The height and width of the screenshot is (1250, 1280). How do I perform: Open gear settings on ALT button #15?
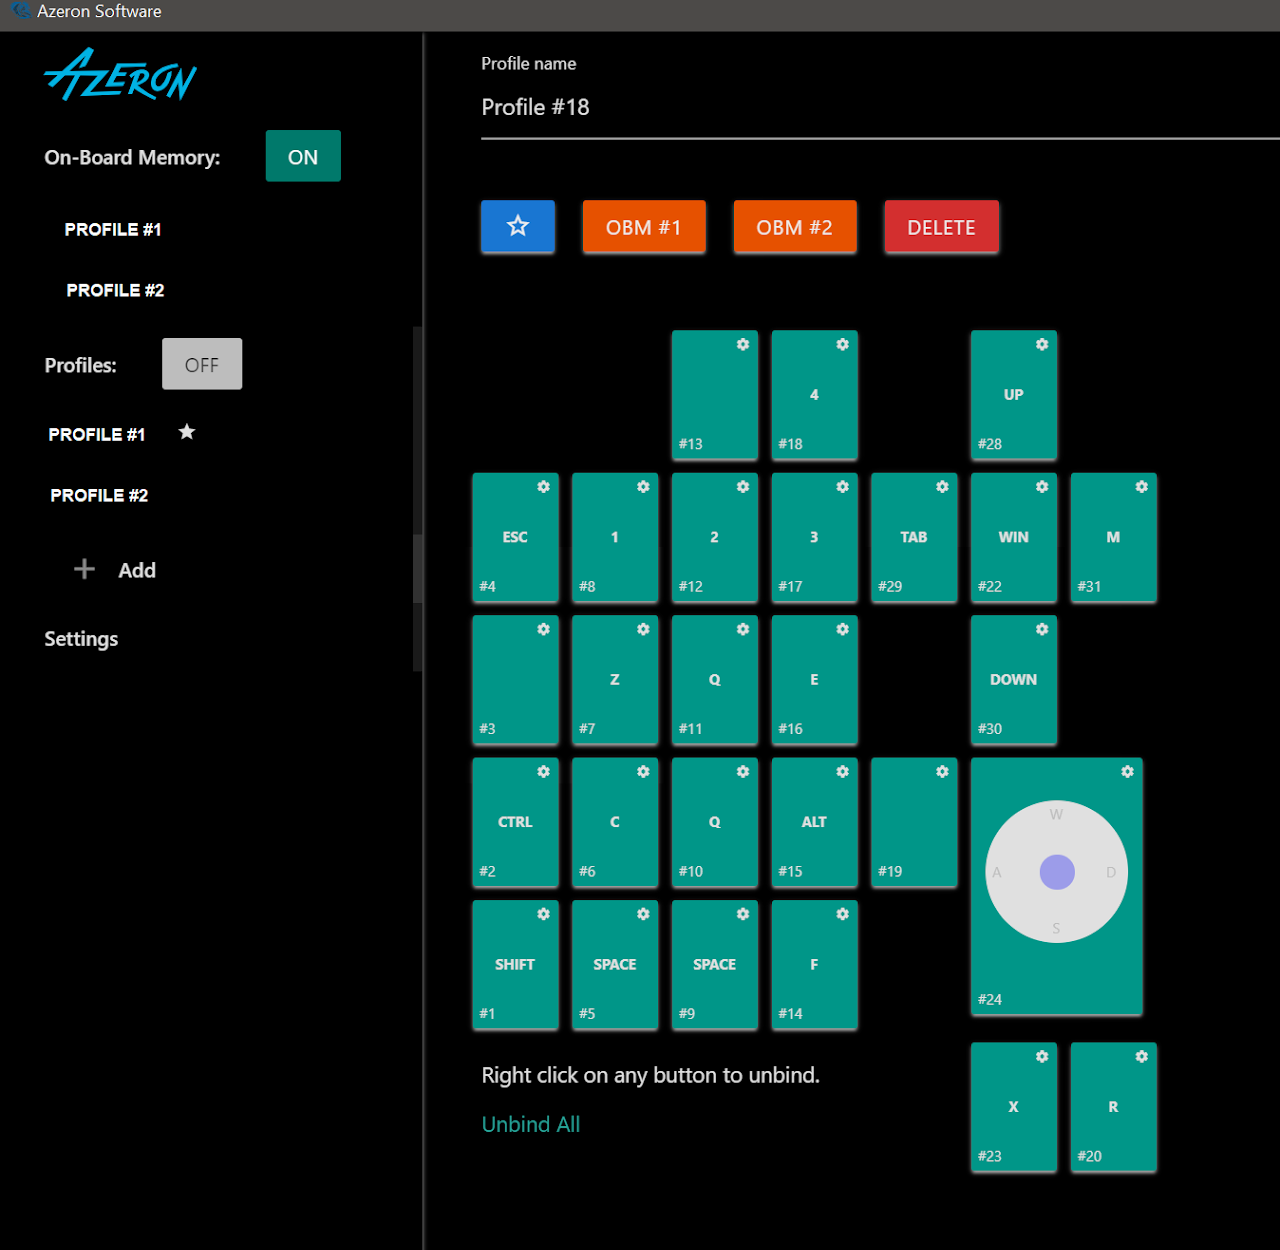click(x=843, y=772)
